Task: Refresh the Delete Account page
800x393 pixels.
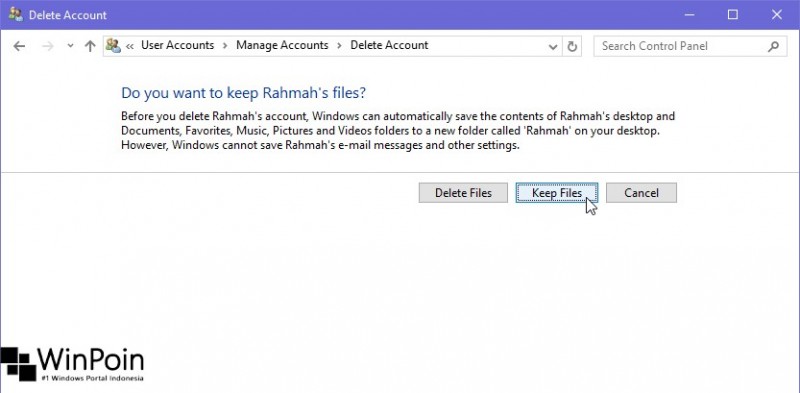Action: click(x=572, y=46)
